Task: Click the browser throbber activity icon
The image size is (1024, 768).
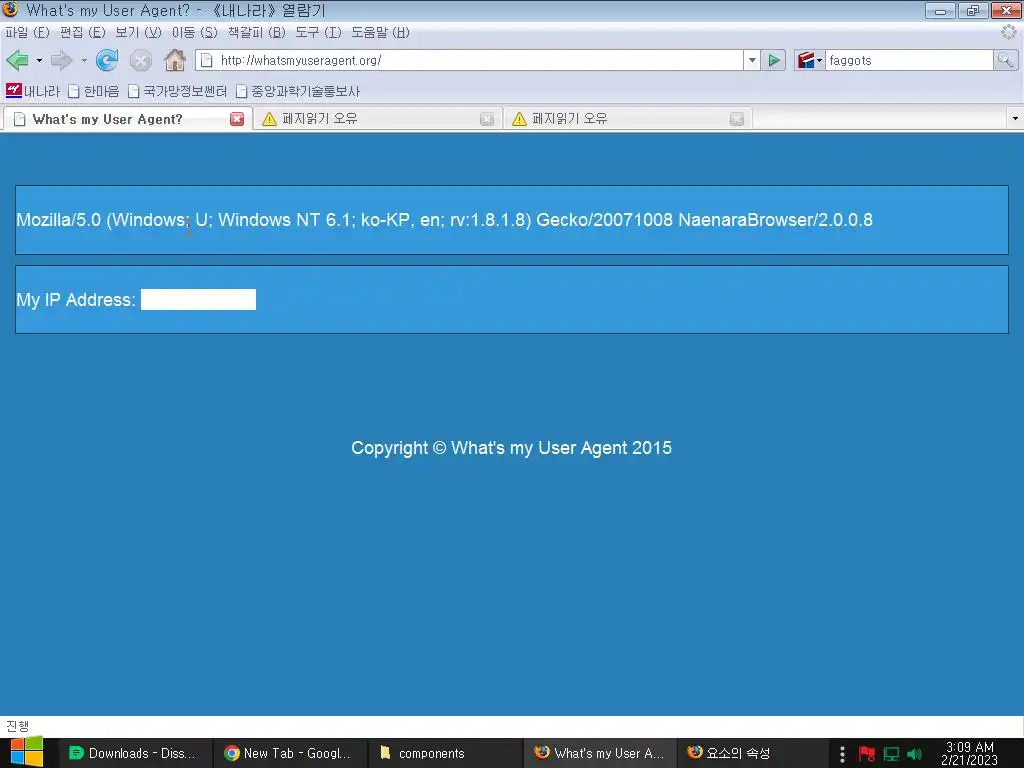Action: (x=1008, y=32)
